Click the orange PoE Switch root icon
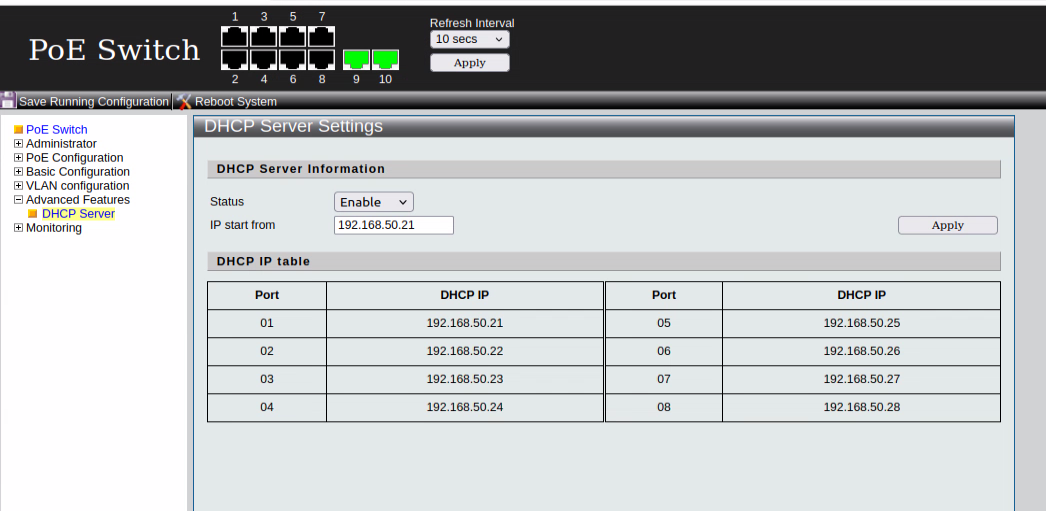Screen dimensions: 1046x511 (18, 130)
